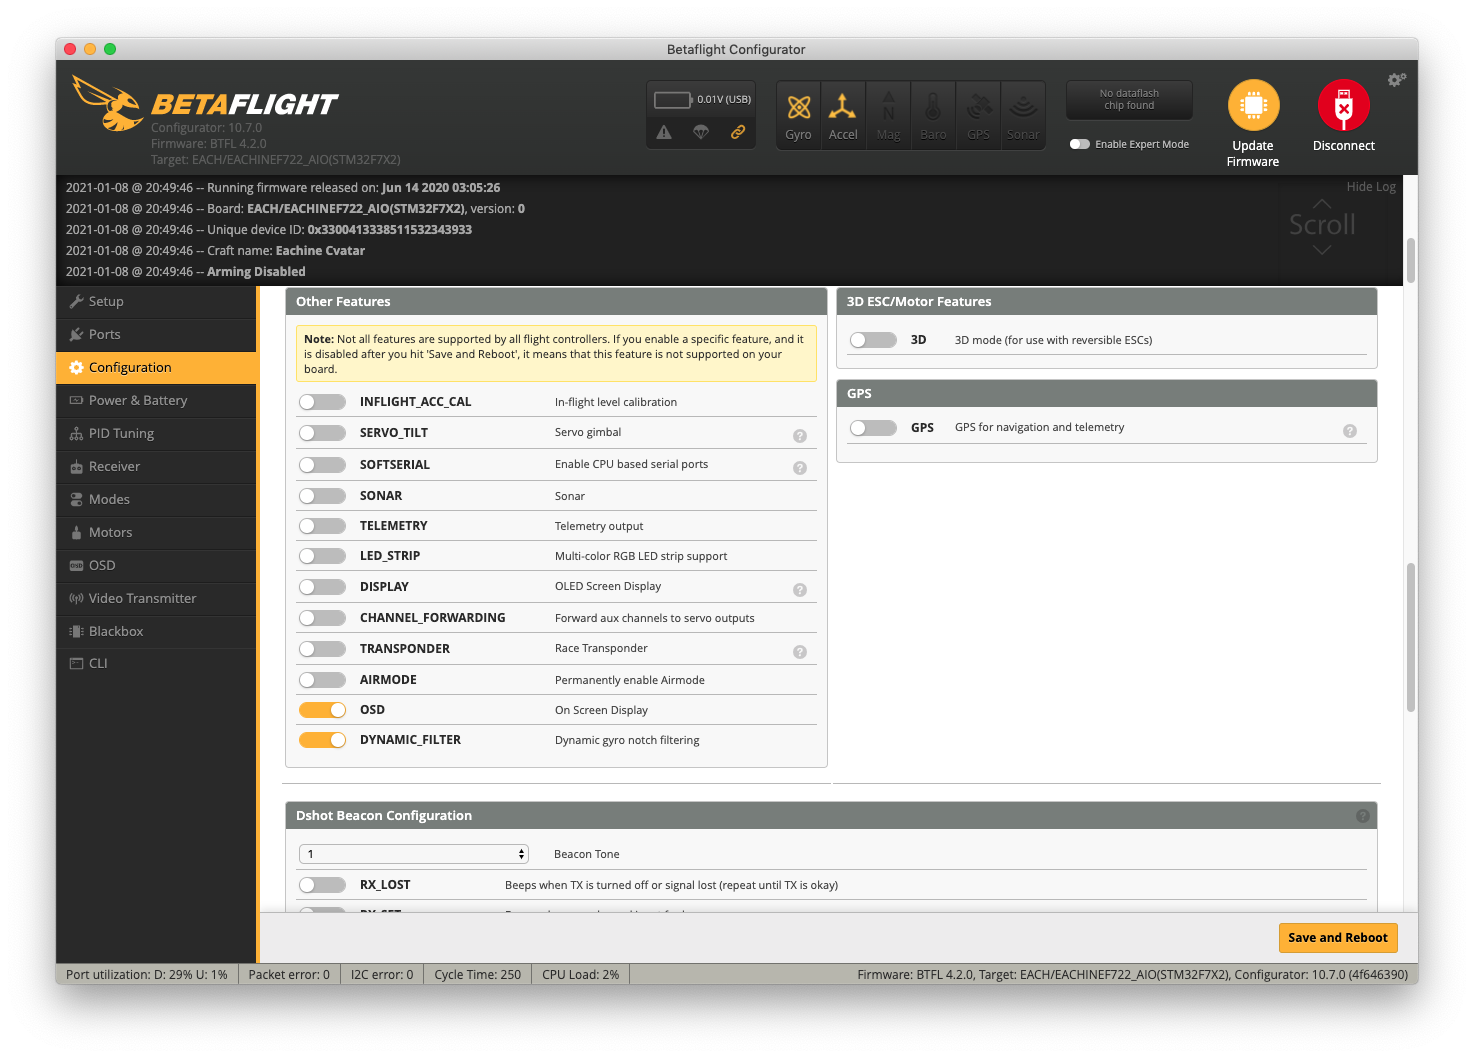Enable the SERVO_TILT feature
The height and width of the screenshot is (1058, 1474).
(x=322, y=433)
